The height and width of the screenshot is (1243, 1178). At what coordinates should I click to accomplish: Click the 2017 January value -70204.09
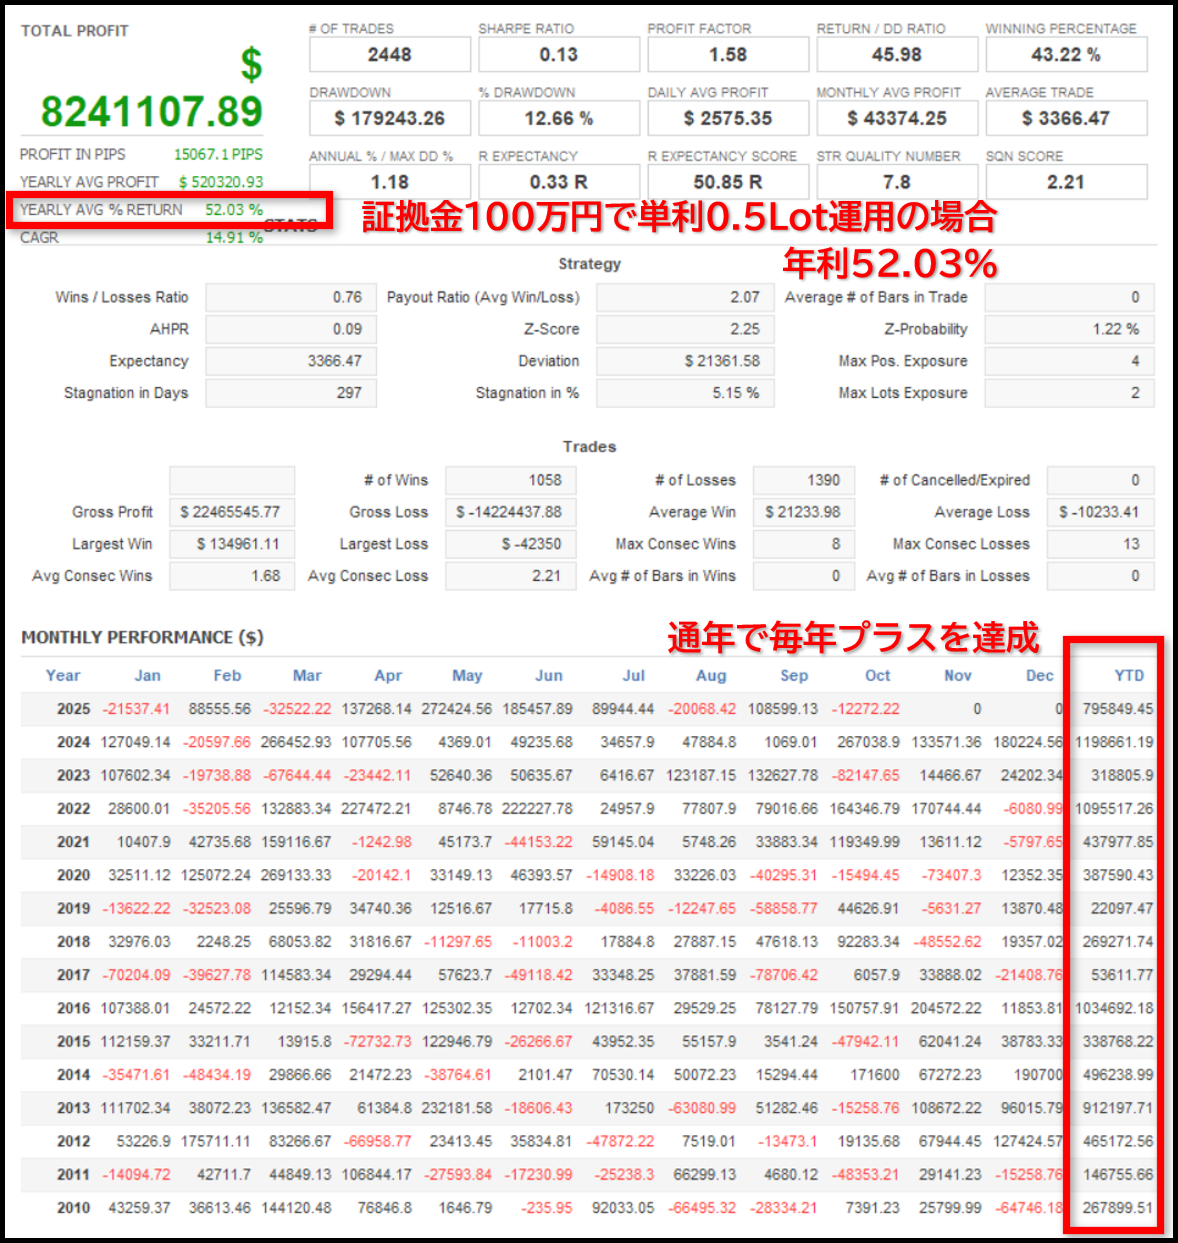pyautogui.click(x=136, y=975)
